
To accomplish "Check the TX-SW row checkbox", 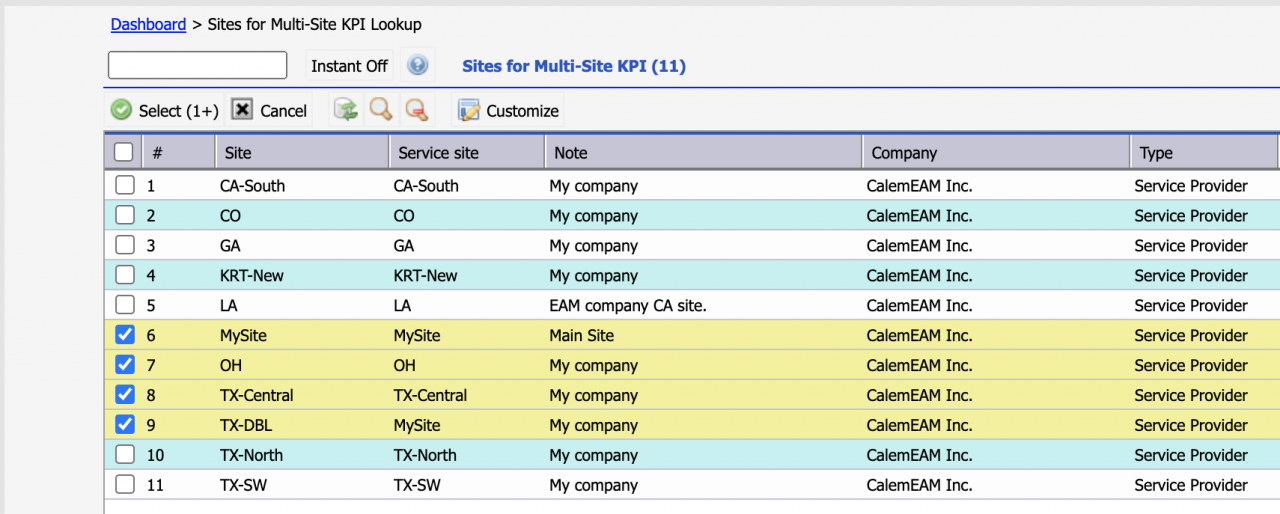I will [124, 485].
